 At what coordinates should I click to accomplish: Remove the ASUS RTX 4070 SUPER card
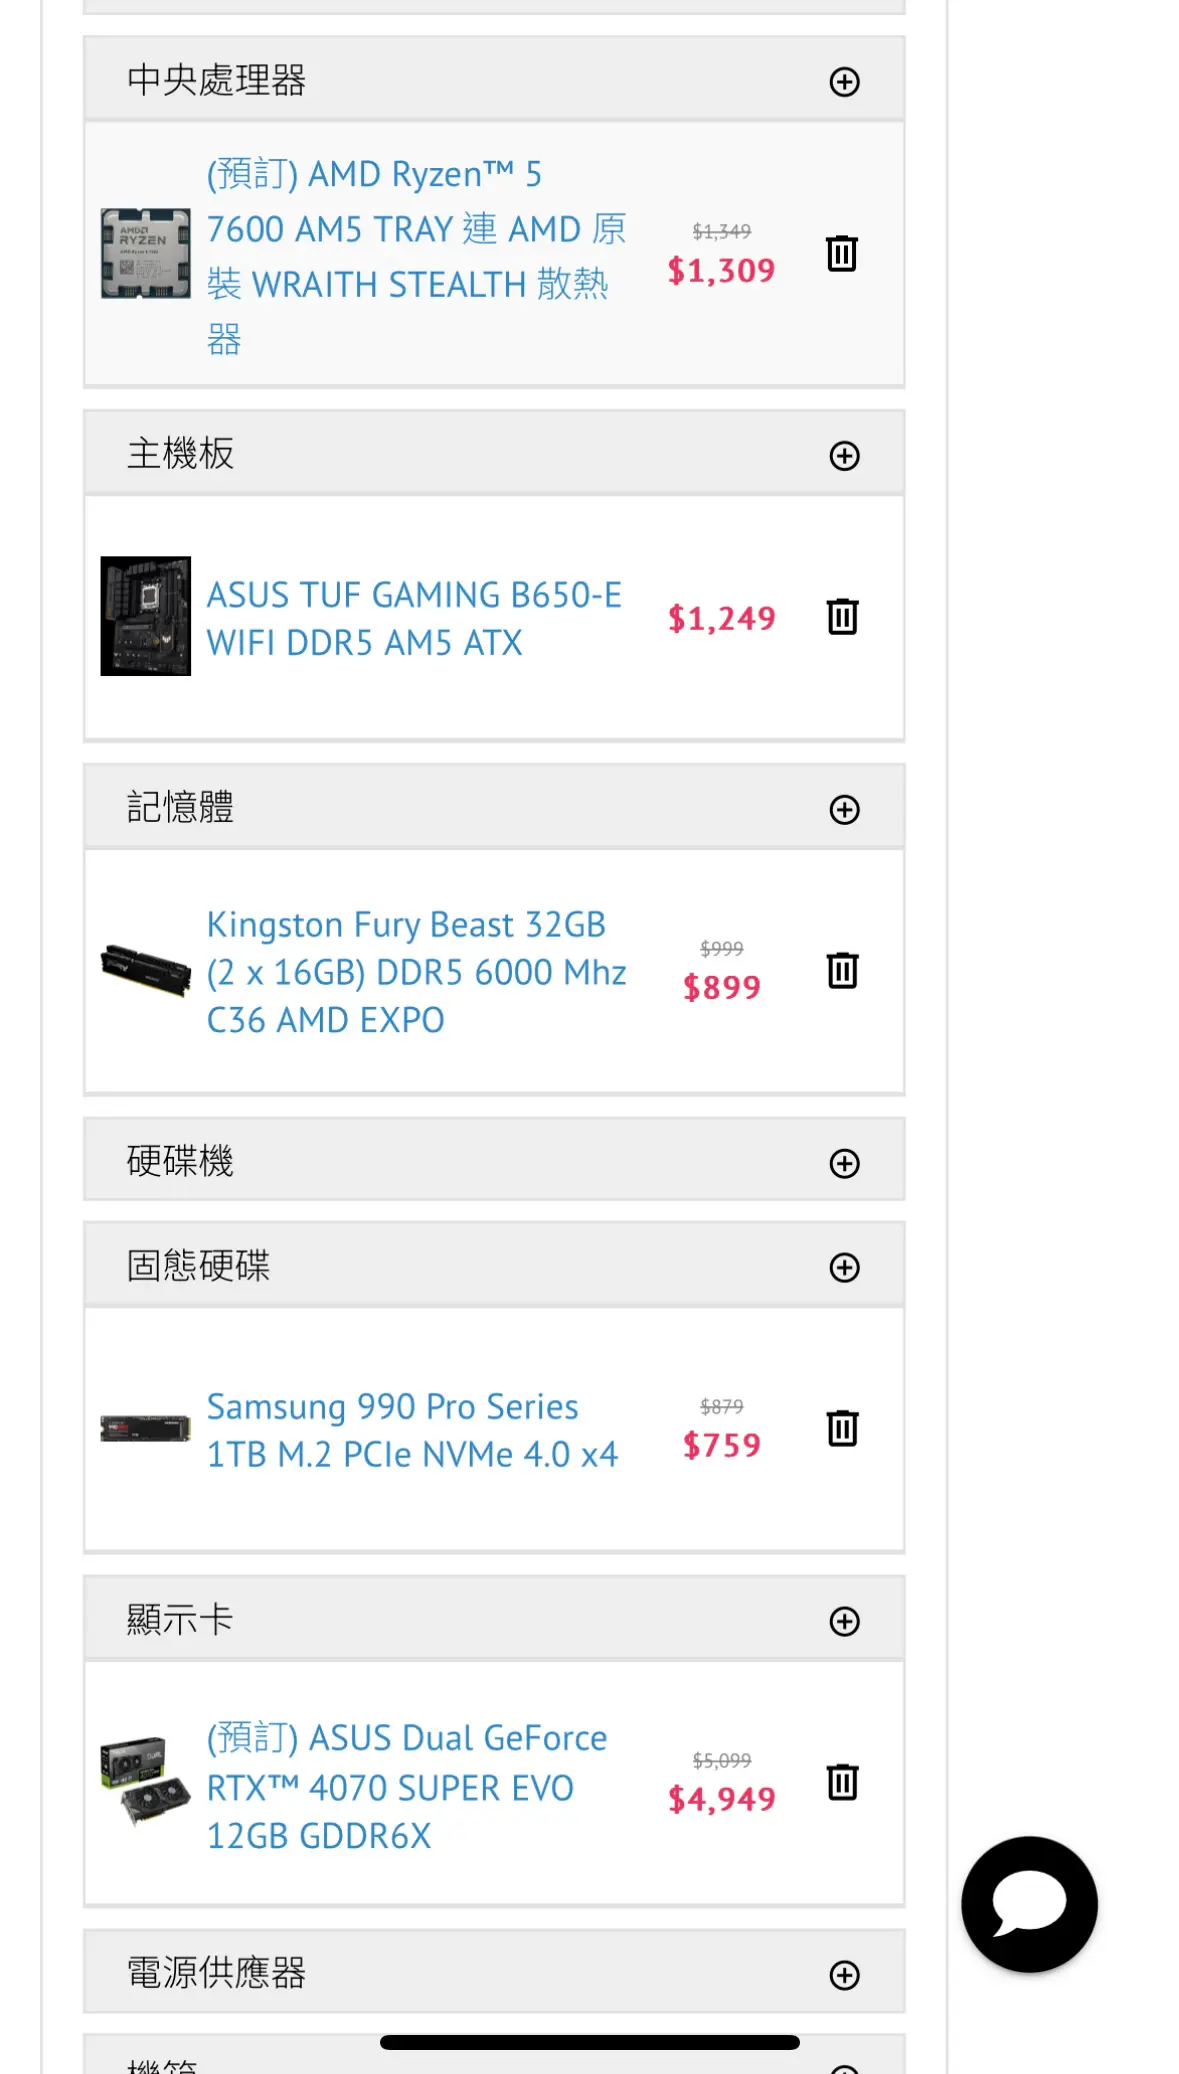[842, 1782]
